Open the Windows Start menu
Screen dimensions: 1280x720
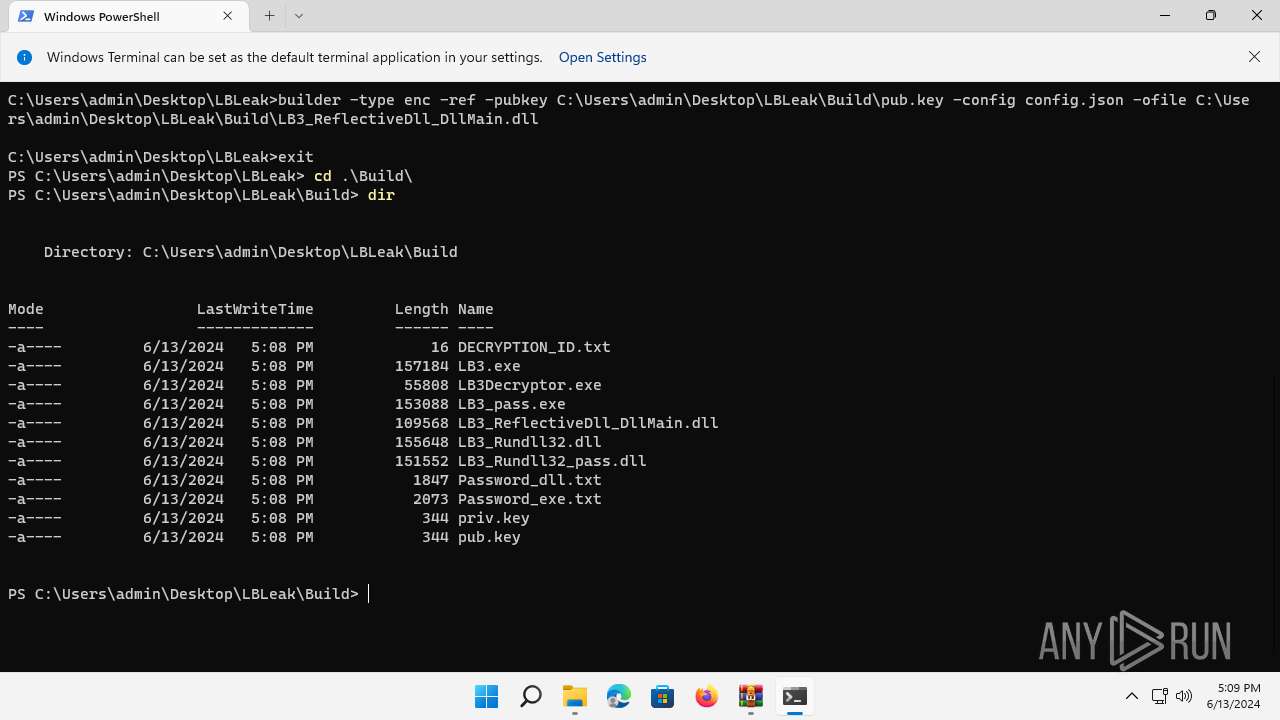486,696
